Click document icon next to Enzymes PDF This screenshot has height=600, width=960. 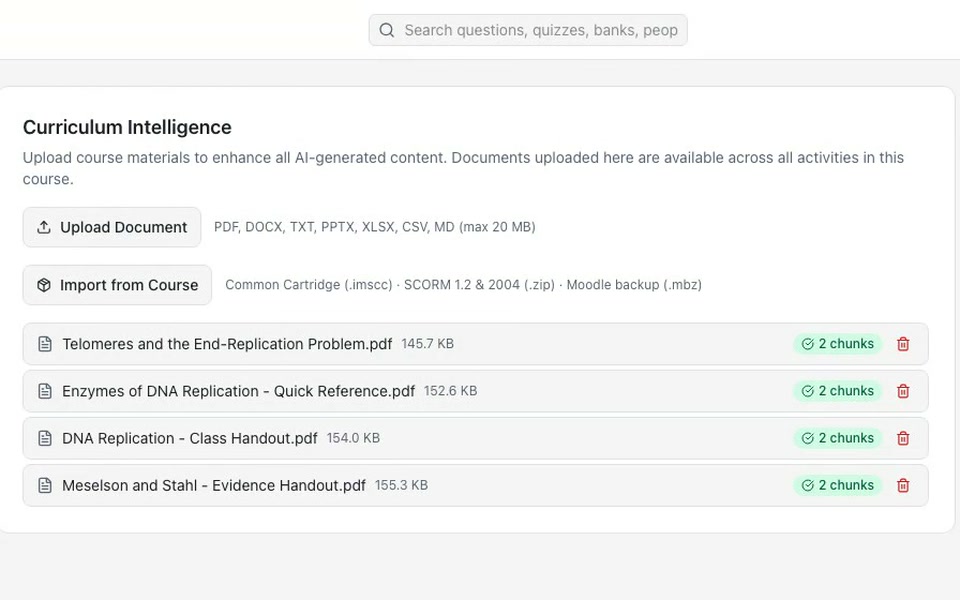point(45,391)
